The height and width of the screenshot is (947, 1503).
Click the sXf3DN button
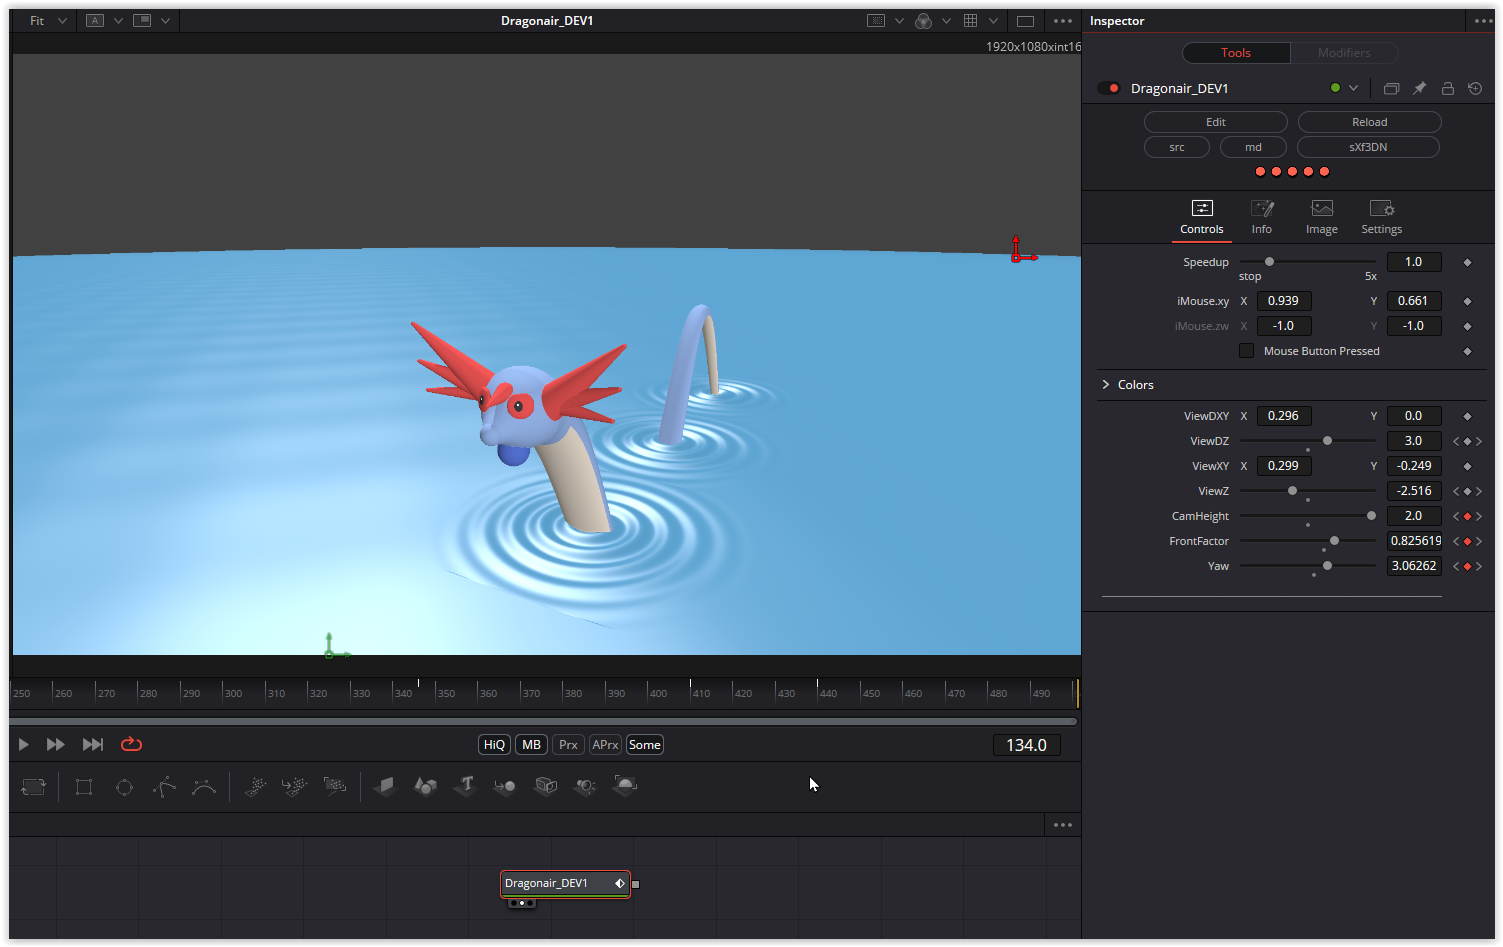point(1369,147)
